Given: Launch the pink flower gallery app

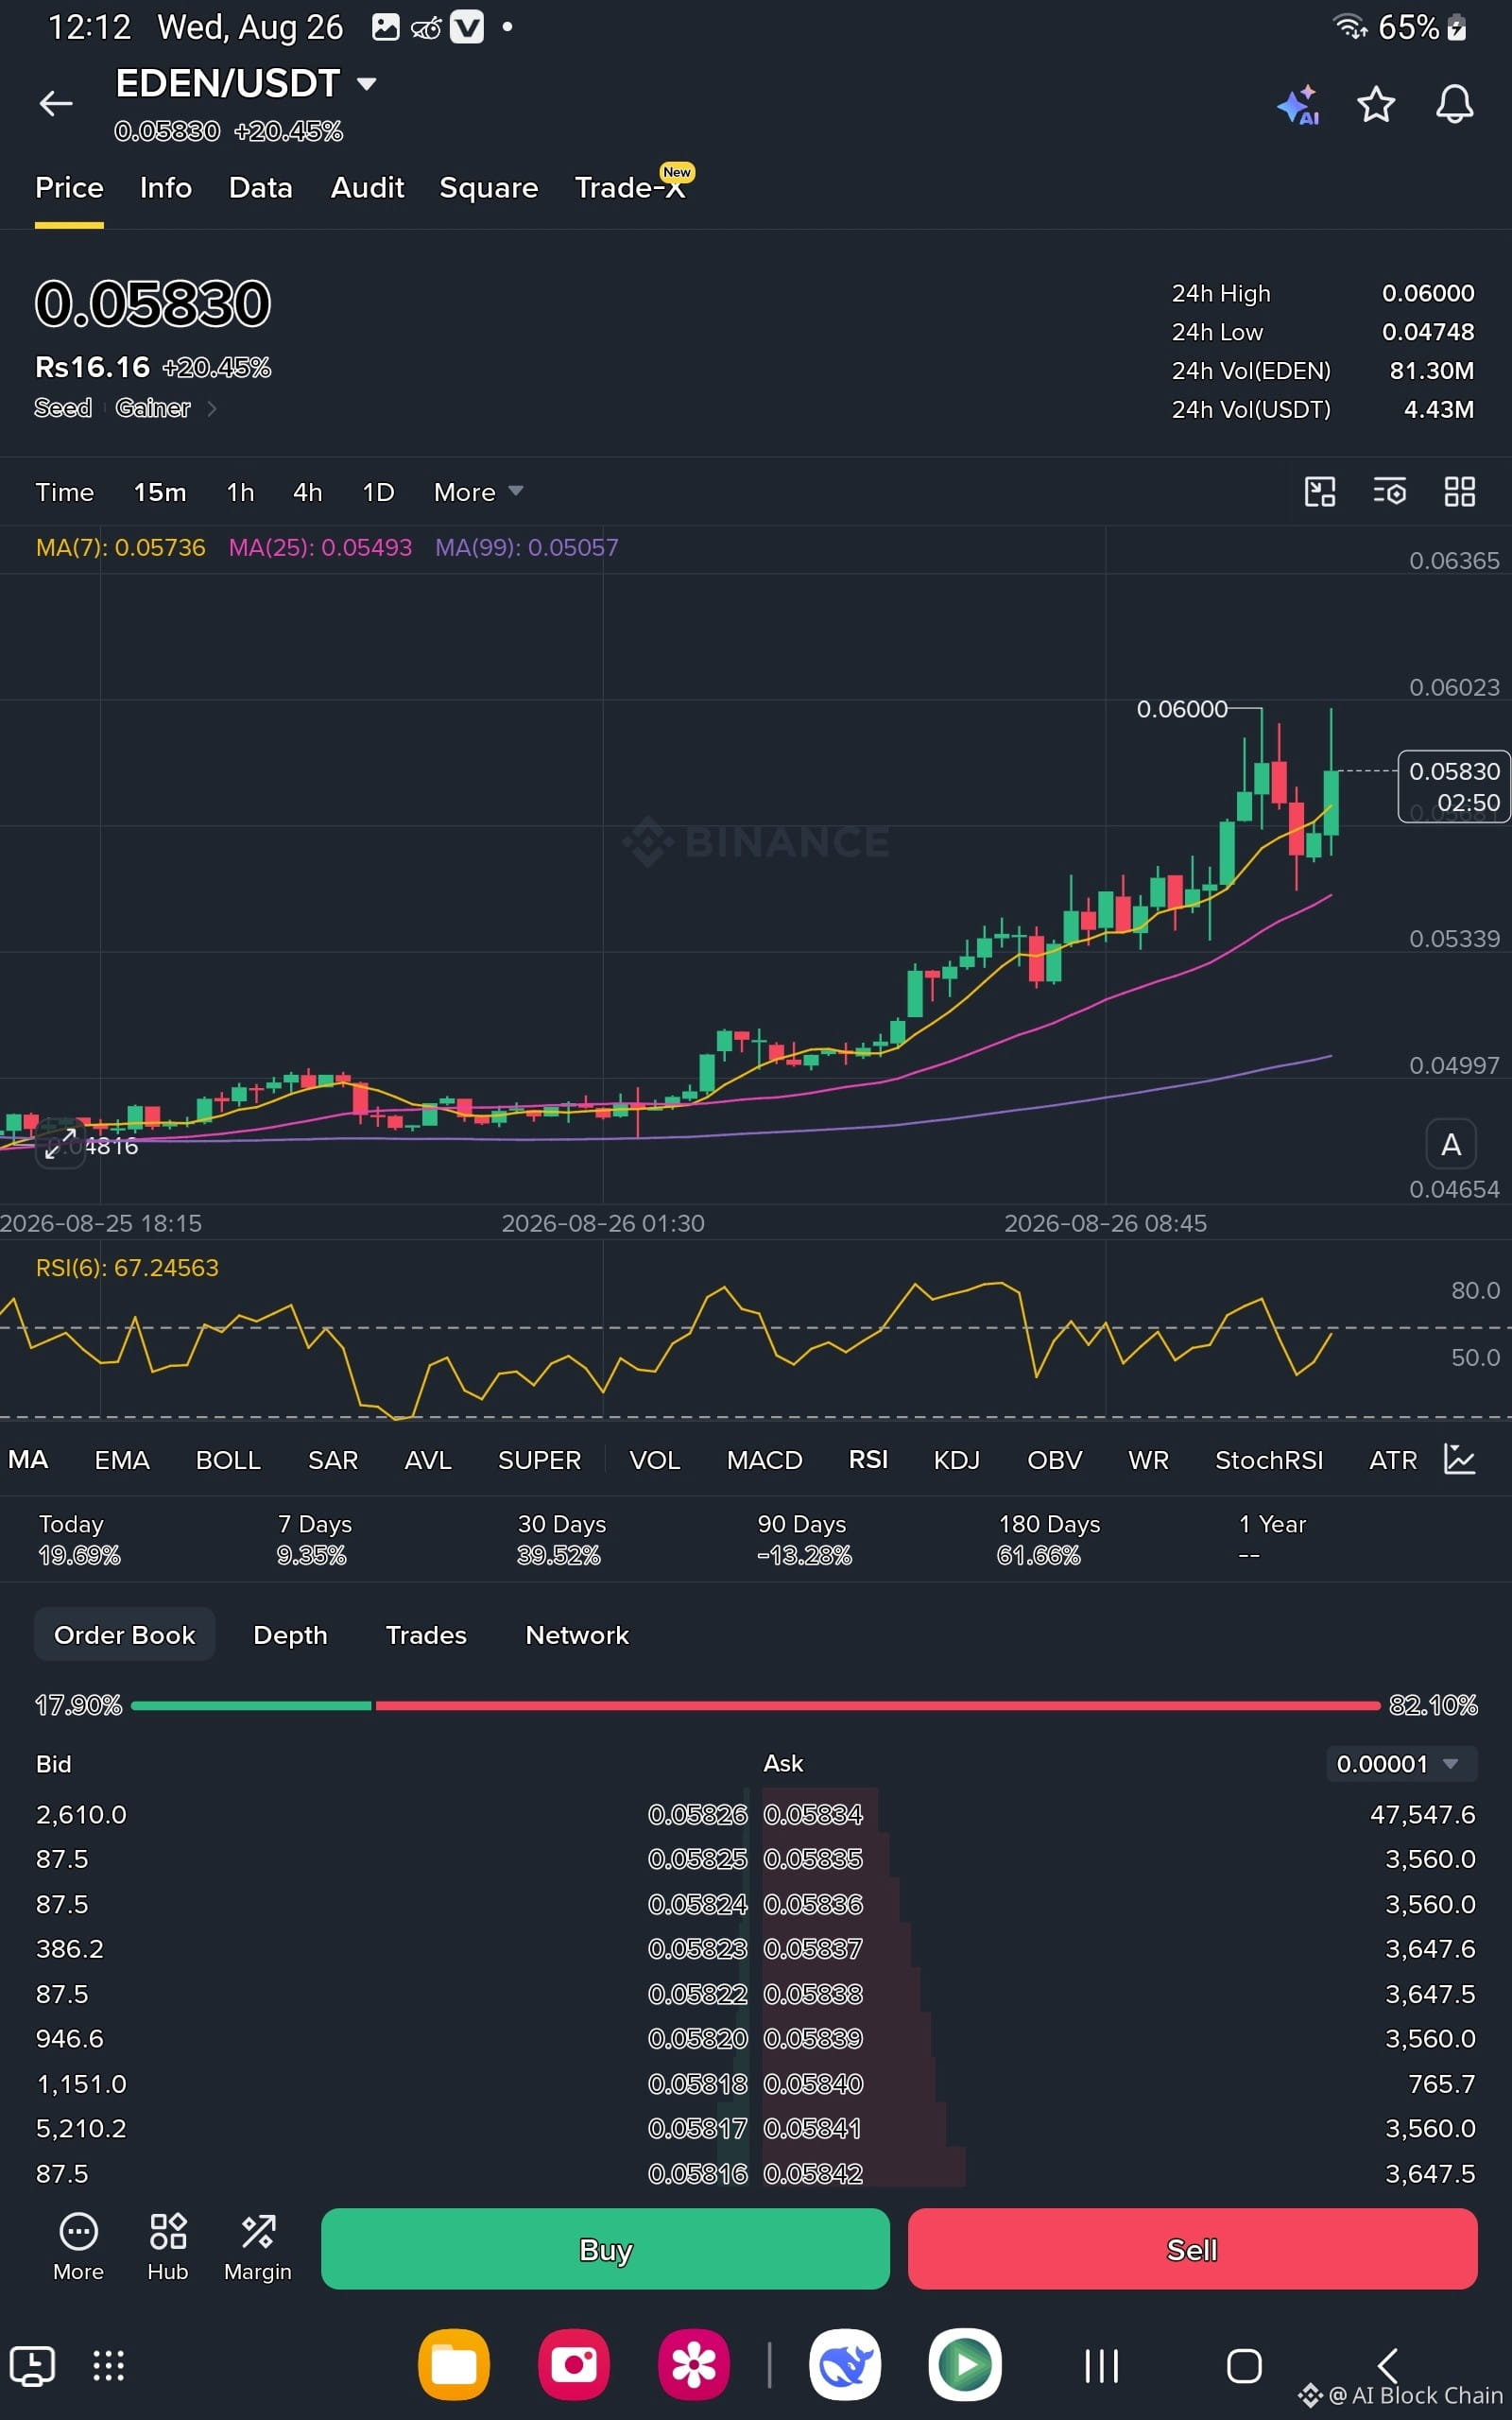Looking at the screenshot, I should click(x=694, y=2365).
